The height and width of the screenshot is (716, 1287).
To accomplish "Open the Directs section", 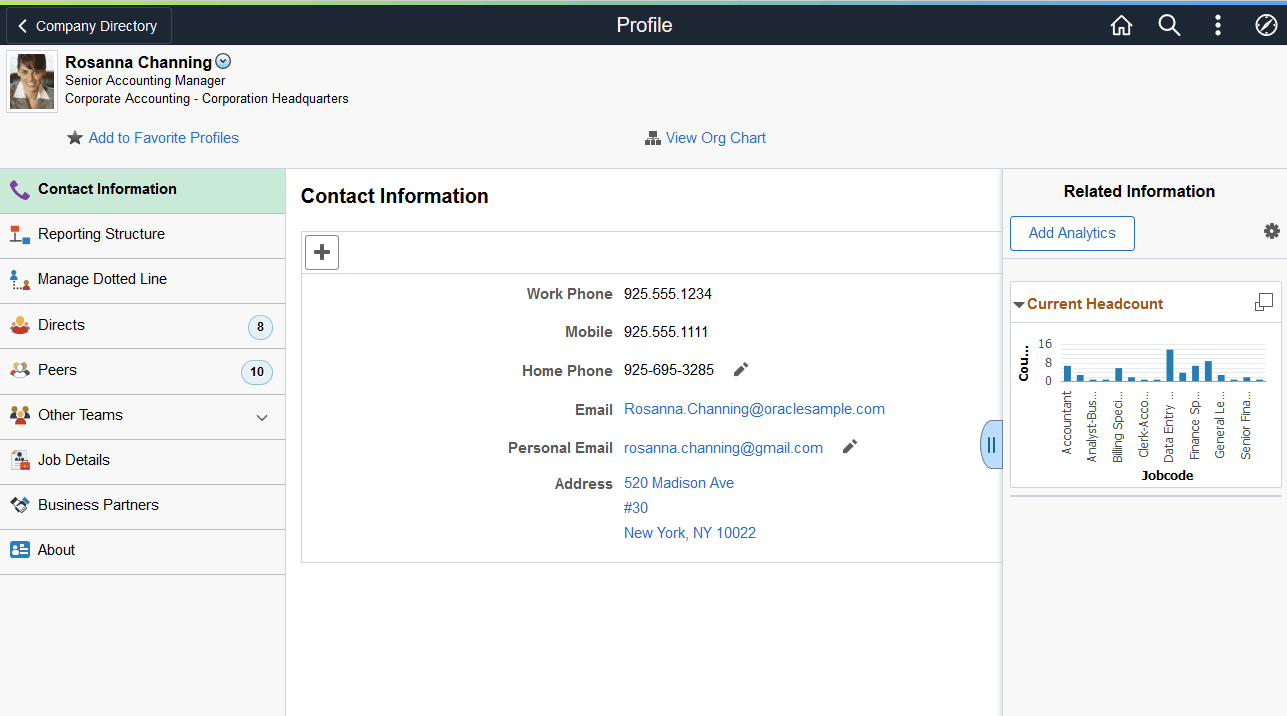I will point(62,324).
